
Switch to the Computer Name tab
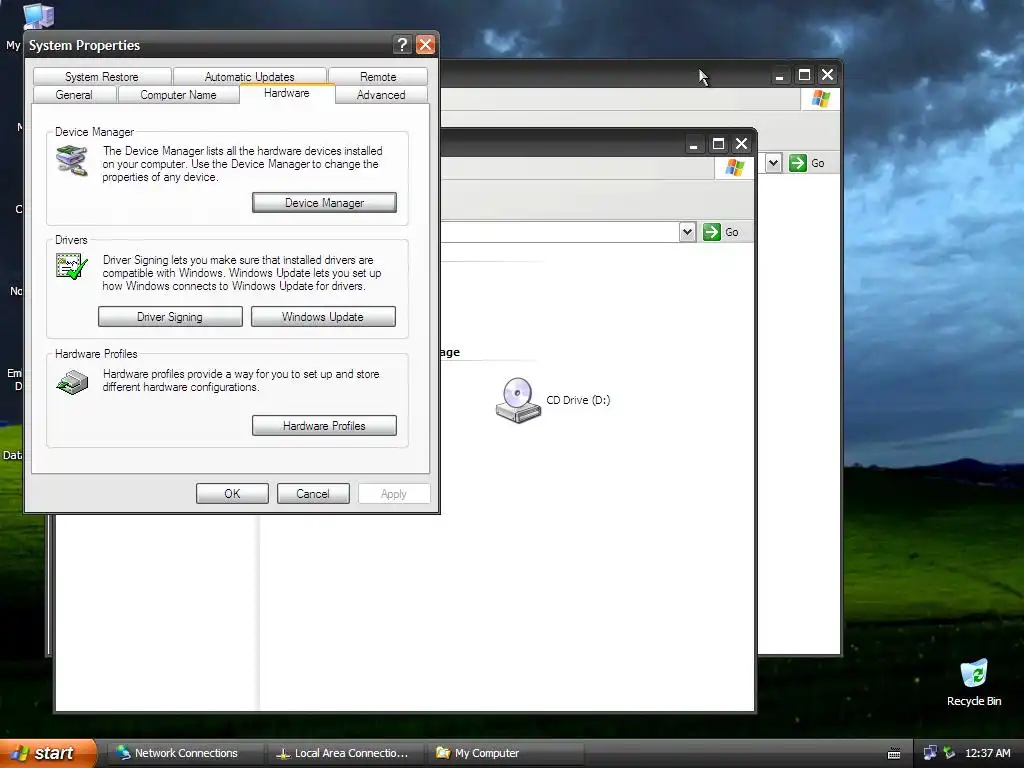[x=178, y=95]
